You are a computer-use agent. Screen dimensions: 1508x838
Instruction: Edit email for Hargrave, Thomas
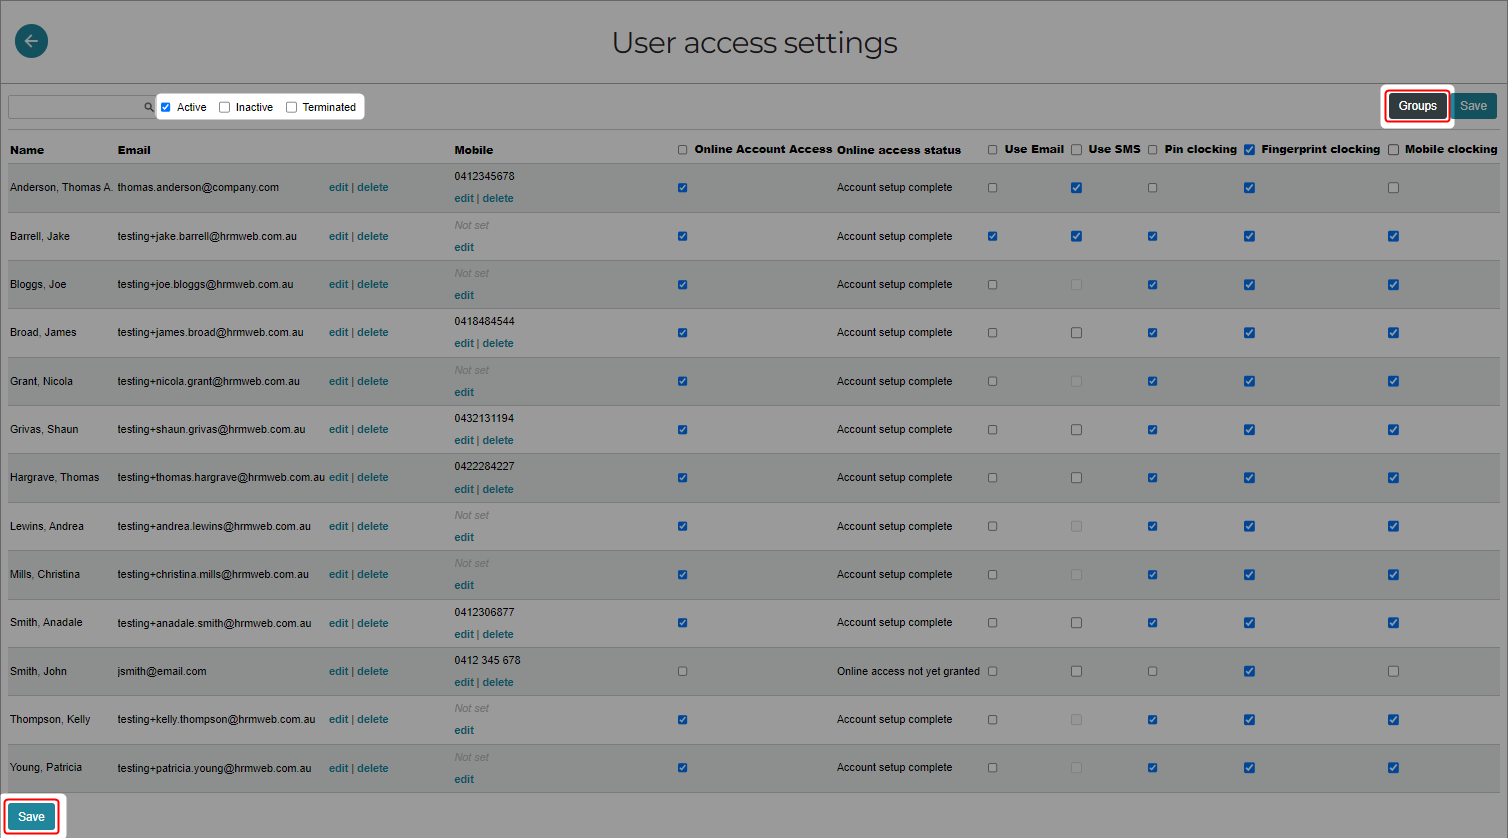click(x=338, y=478)
